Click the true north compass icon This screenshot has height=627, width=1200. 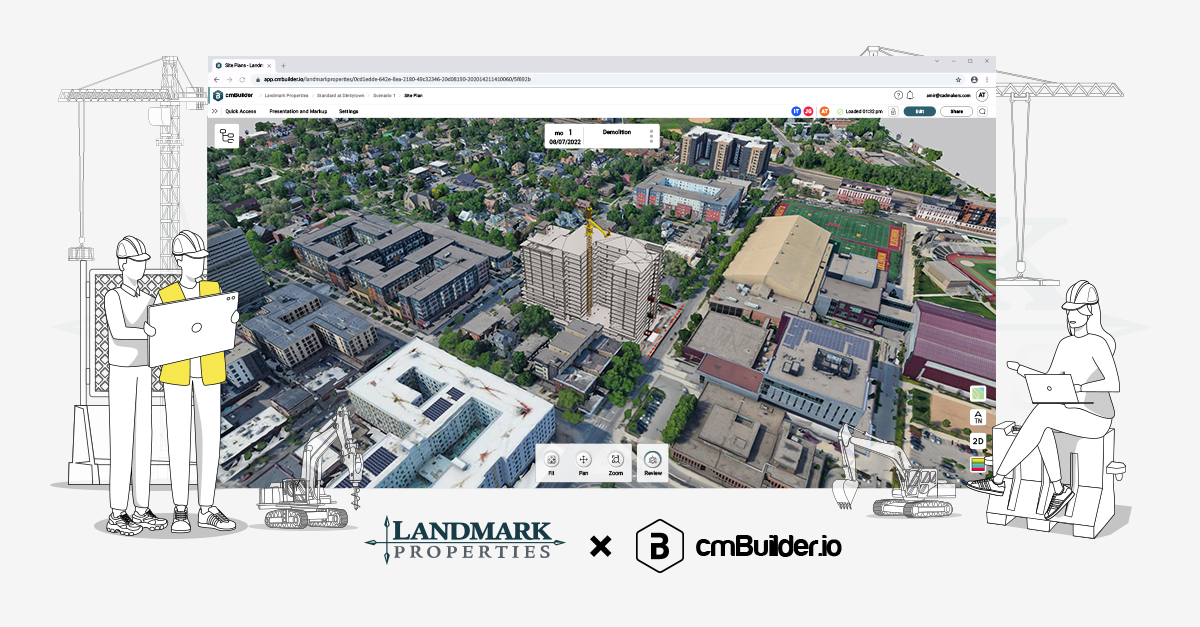click(979, 415)
